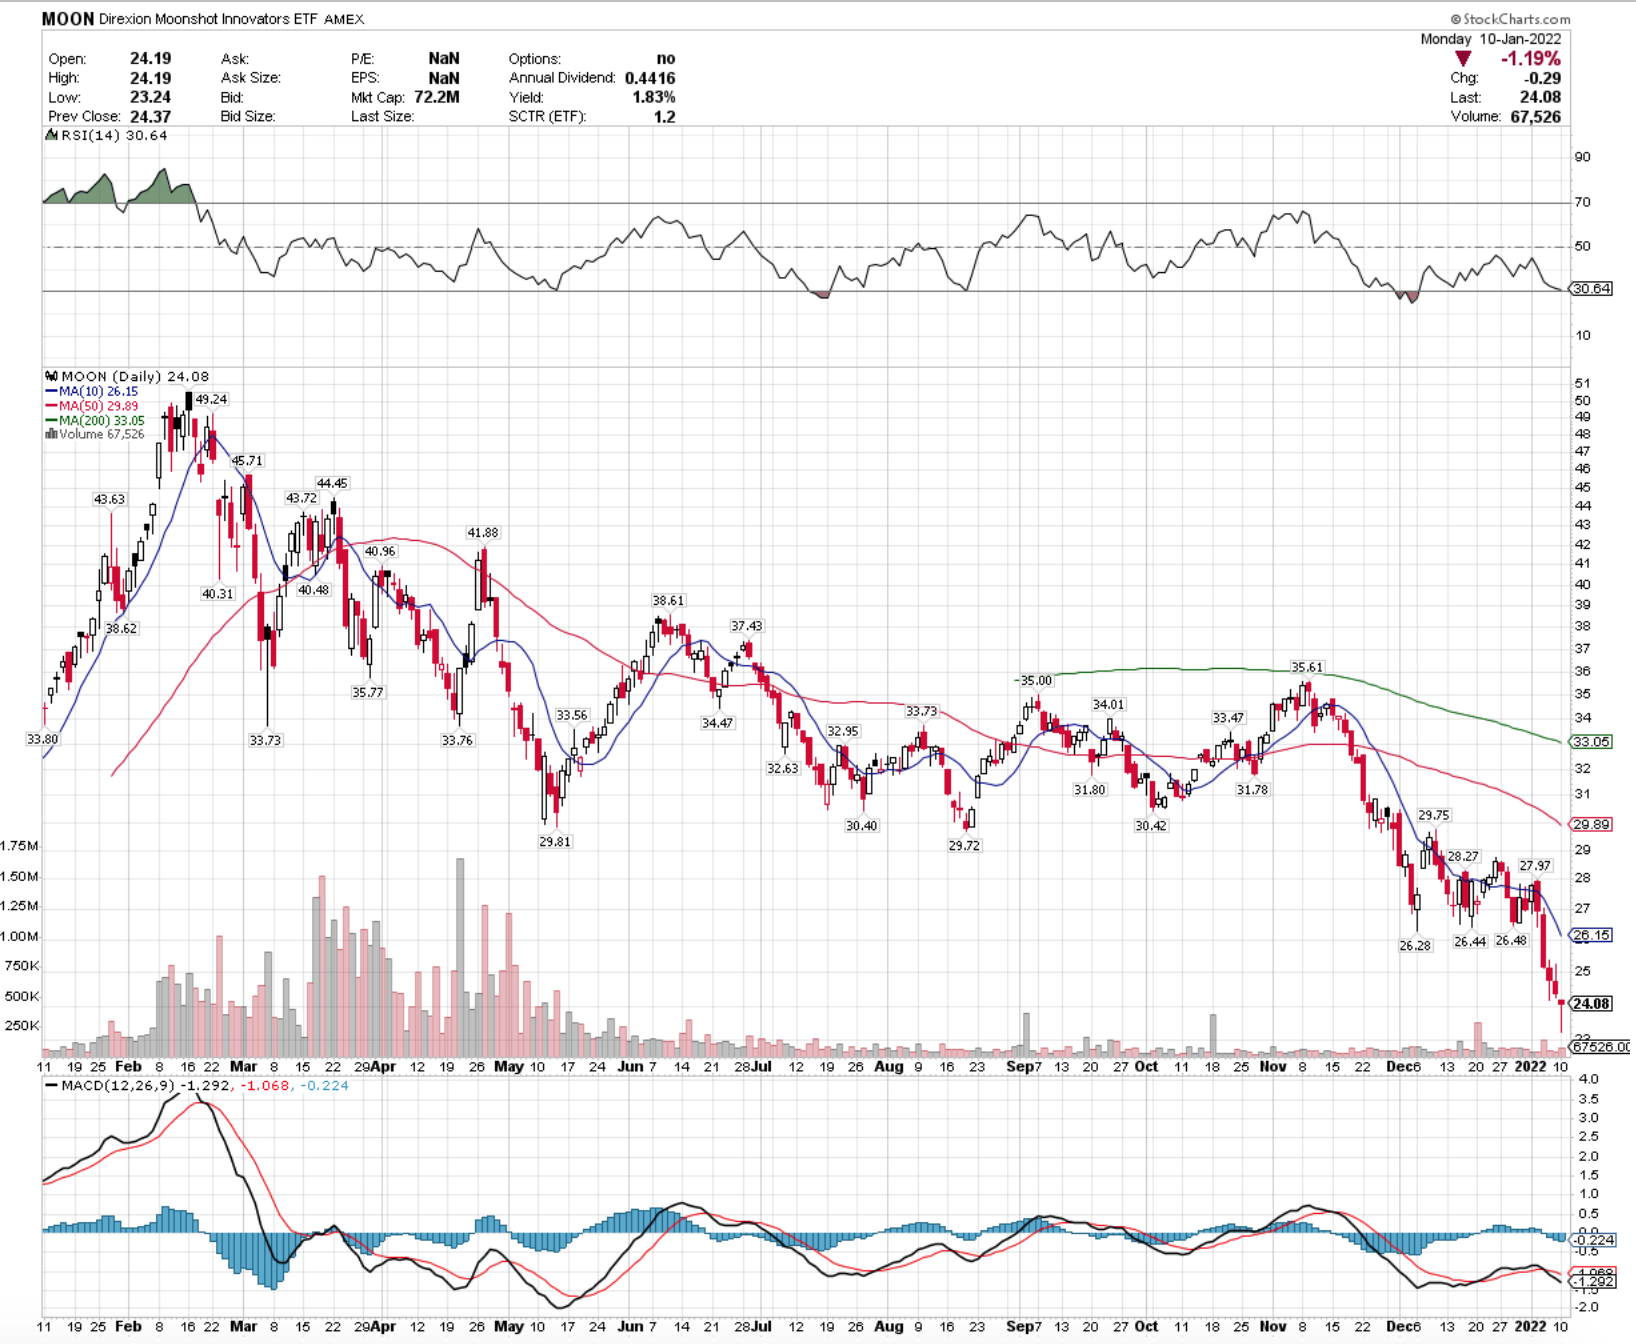
Task: Click the 49.24 peak price label
Action: tap(211, 399)
